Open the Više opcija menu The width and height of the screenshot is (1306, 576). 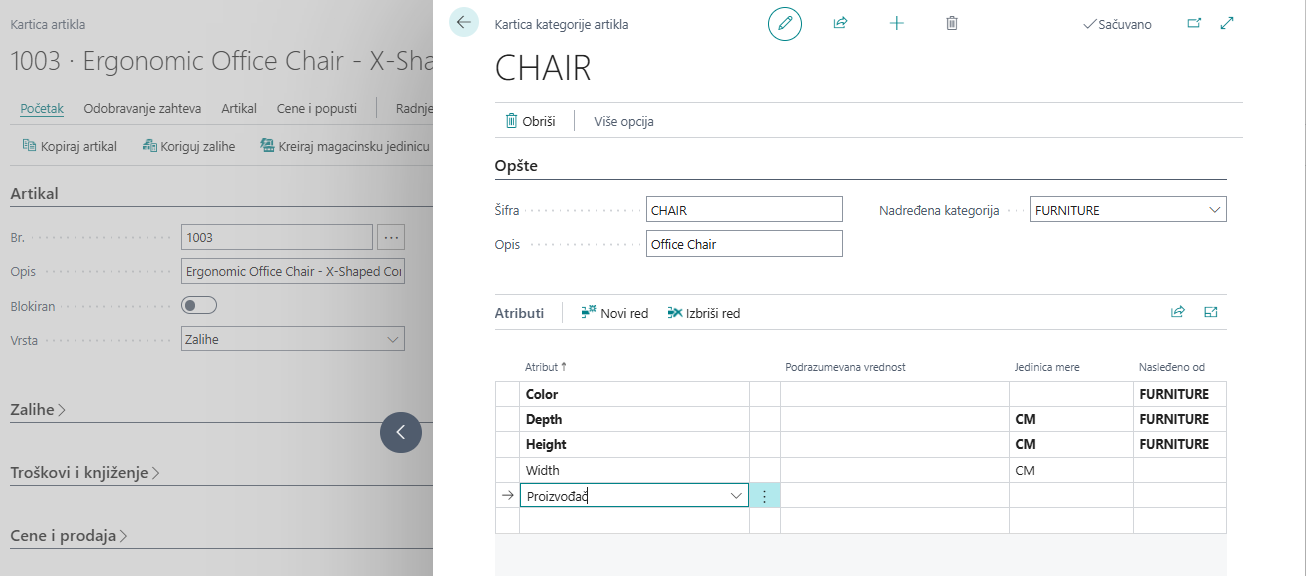coord(623,121)
